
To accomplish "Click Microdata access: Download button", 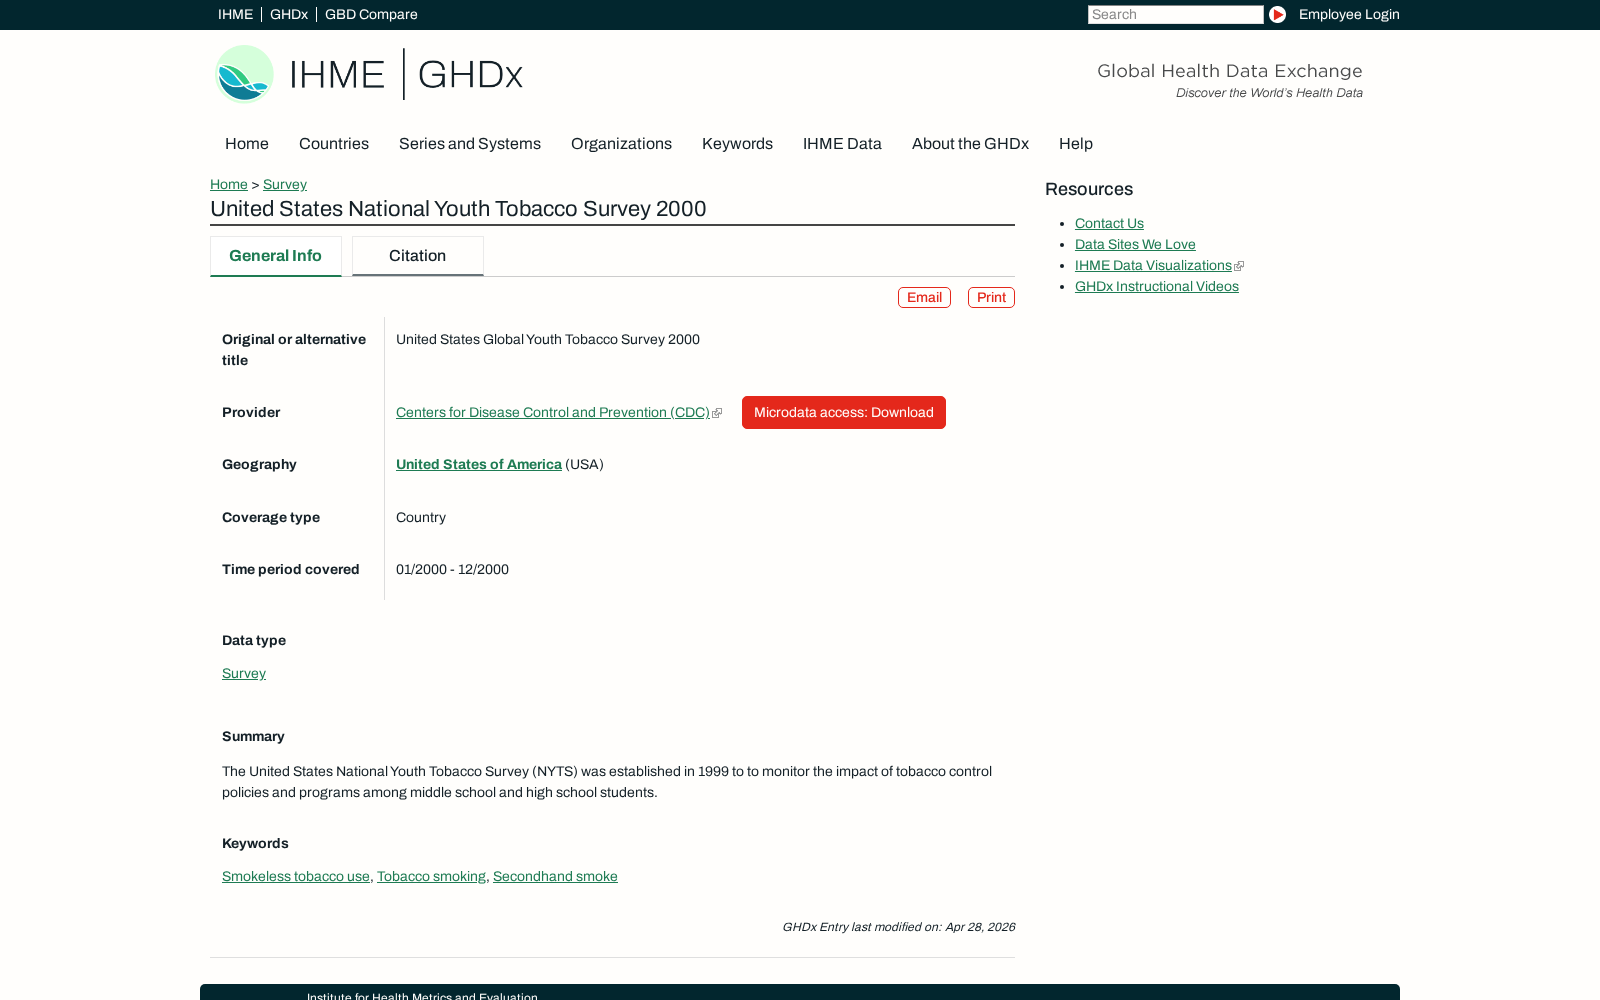I will [844, 412].
